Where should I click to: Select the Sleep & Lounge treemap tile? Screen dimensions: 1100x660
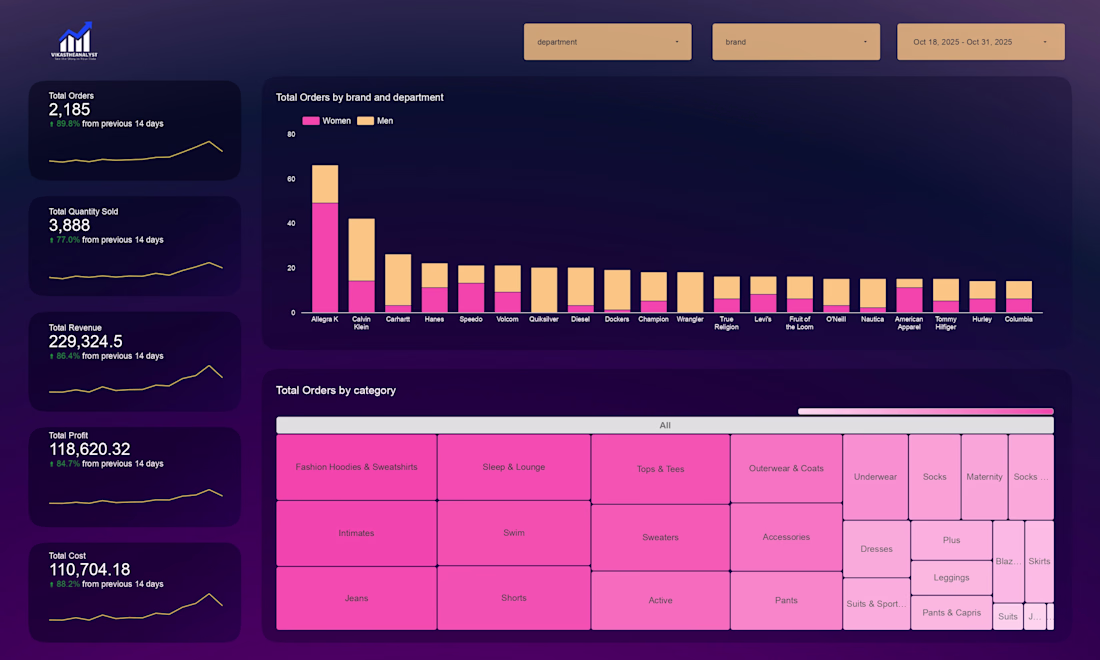click(x=514, y=467)
